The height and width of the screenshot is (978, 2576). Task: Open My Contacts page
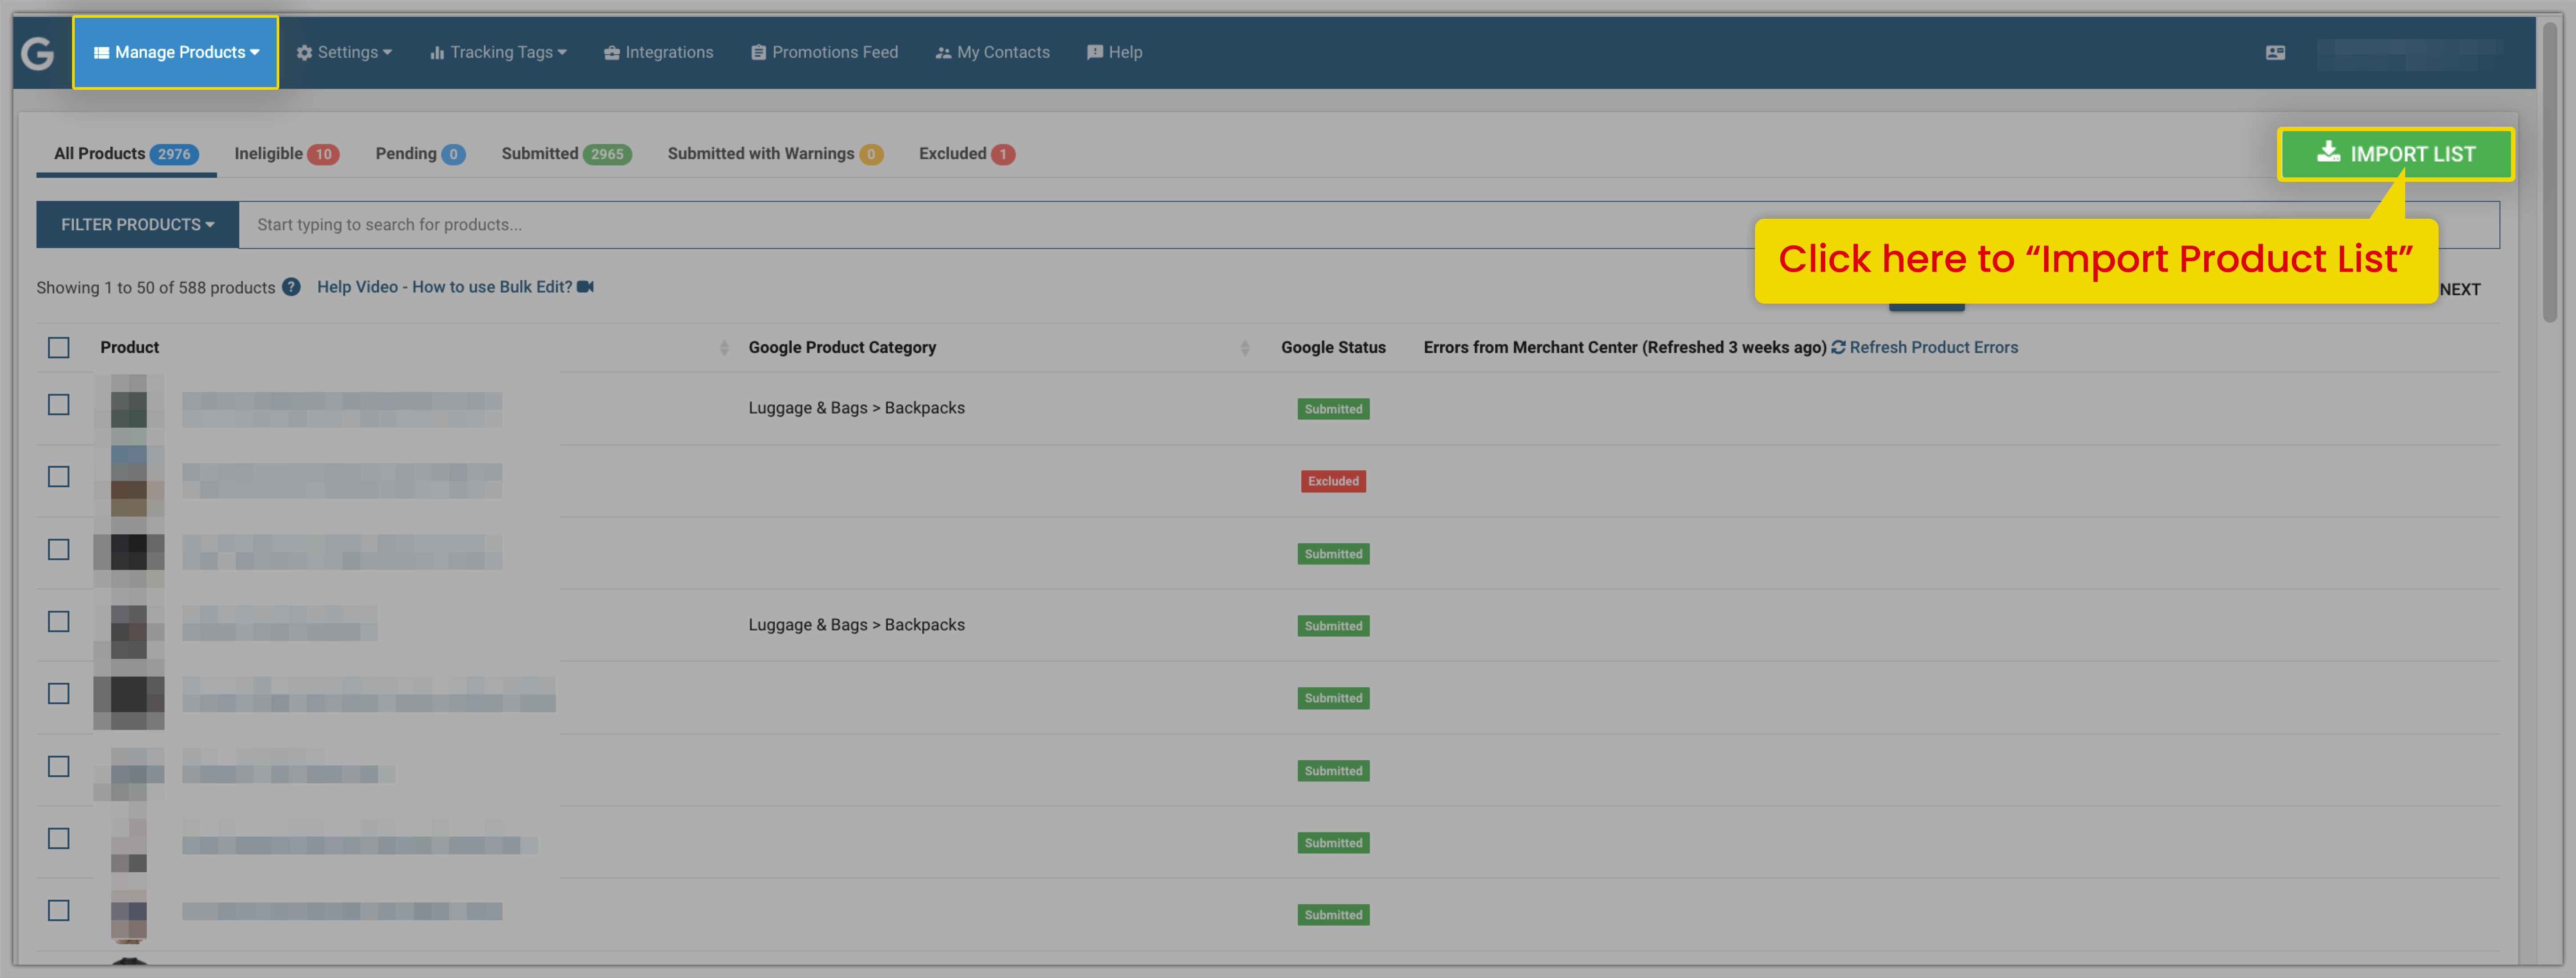[993, 52]
